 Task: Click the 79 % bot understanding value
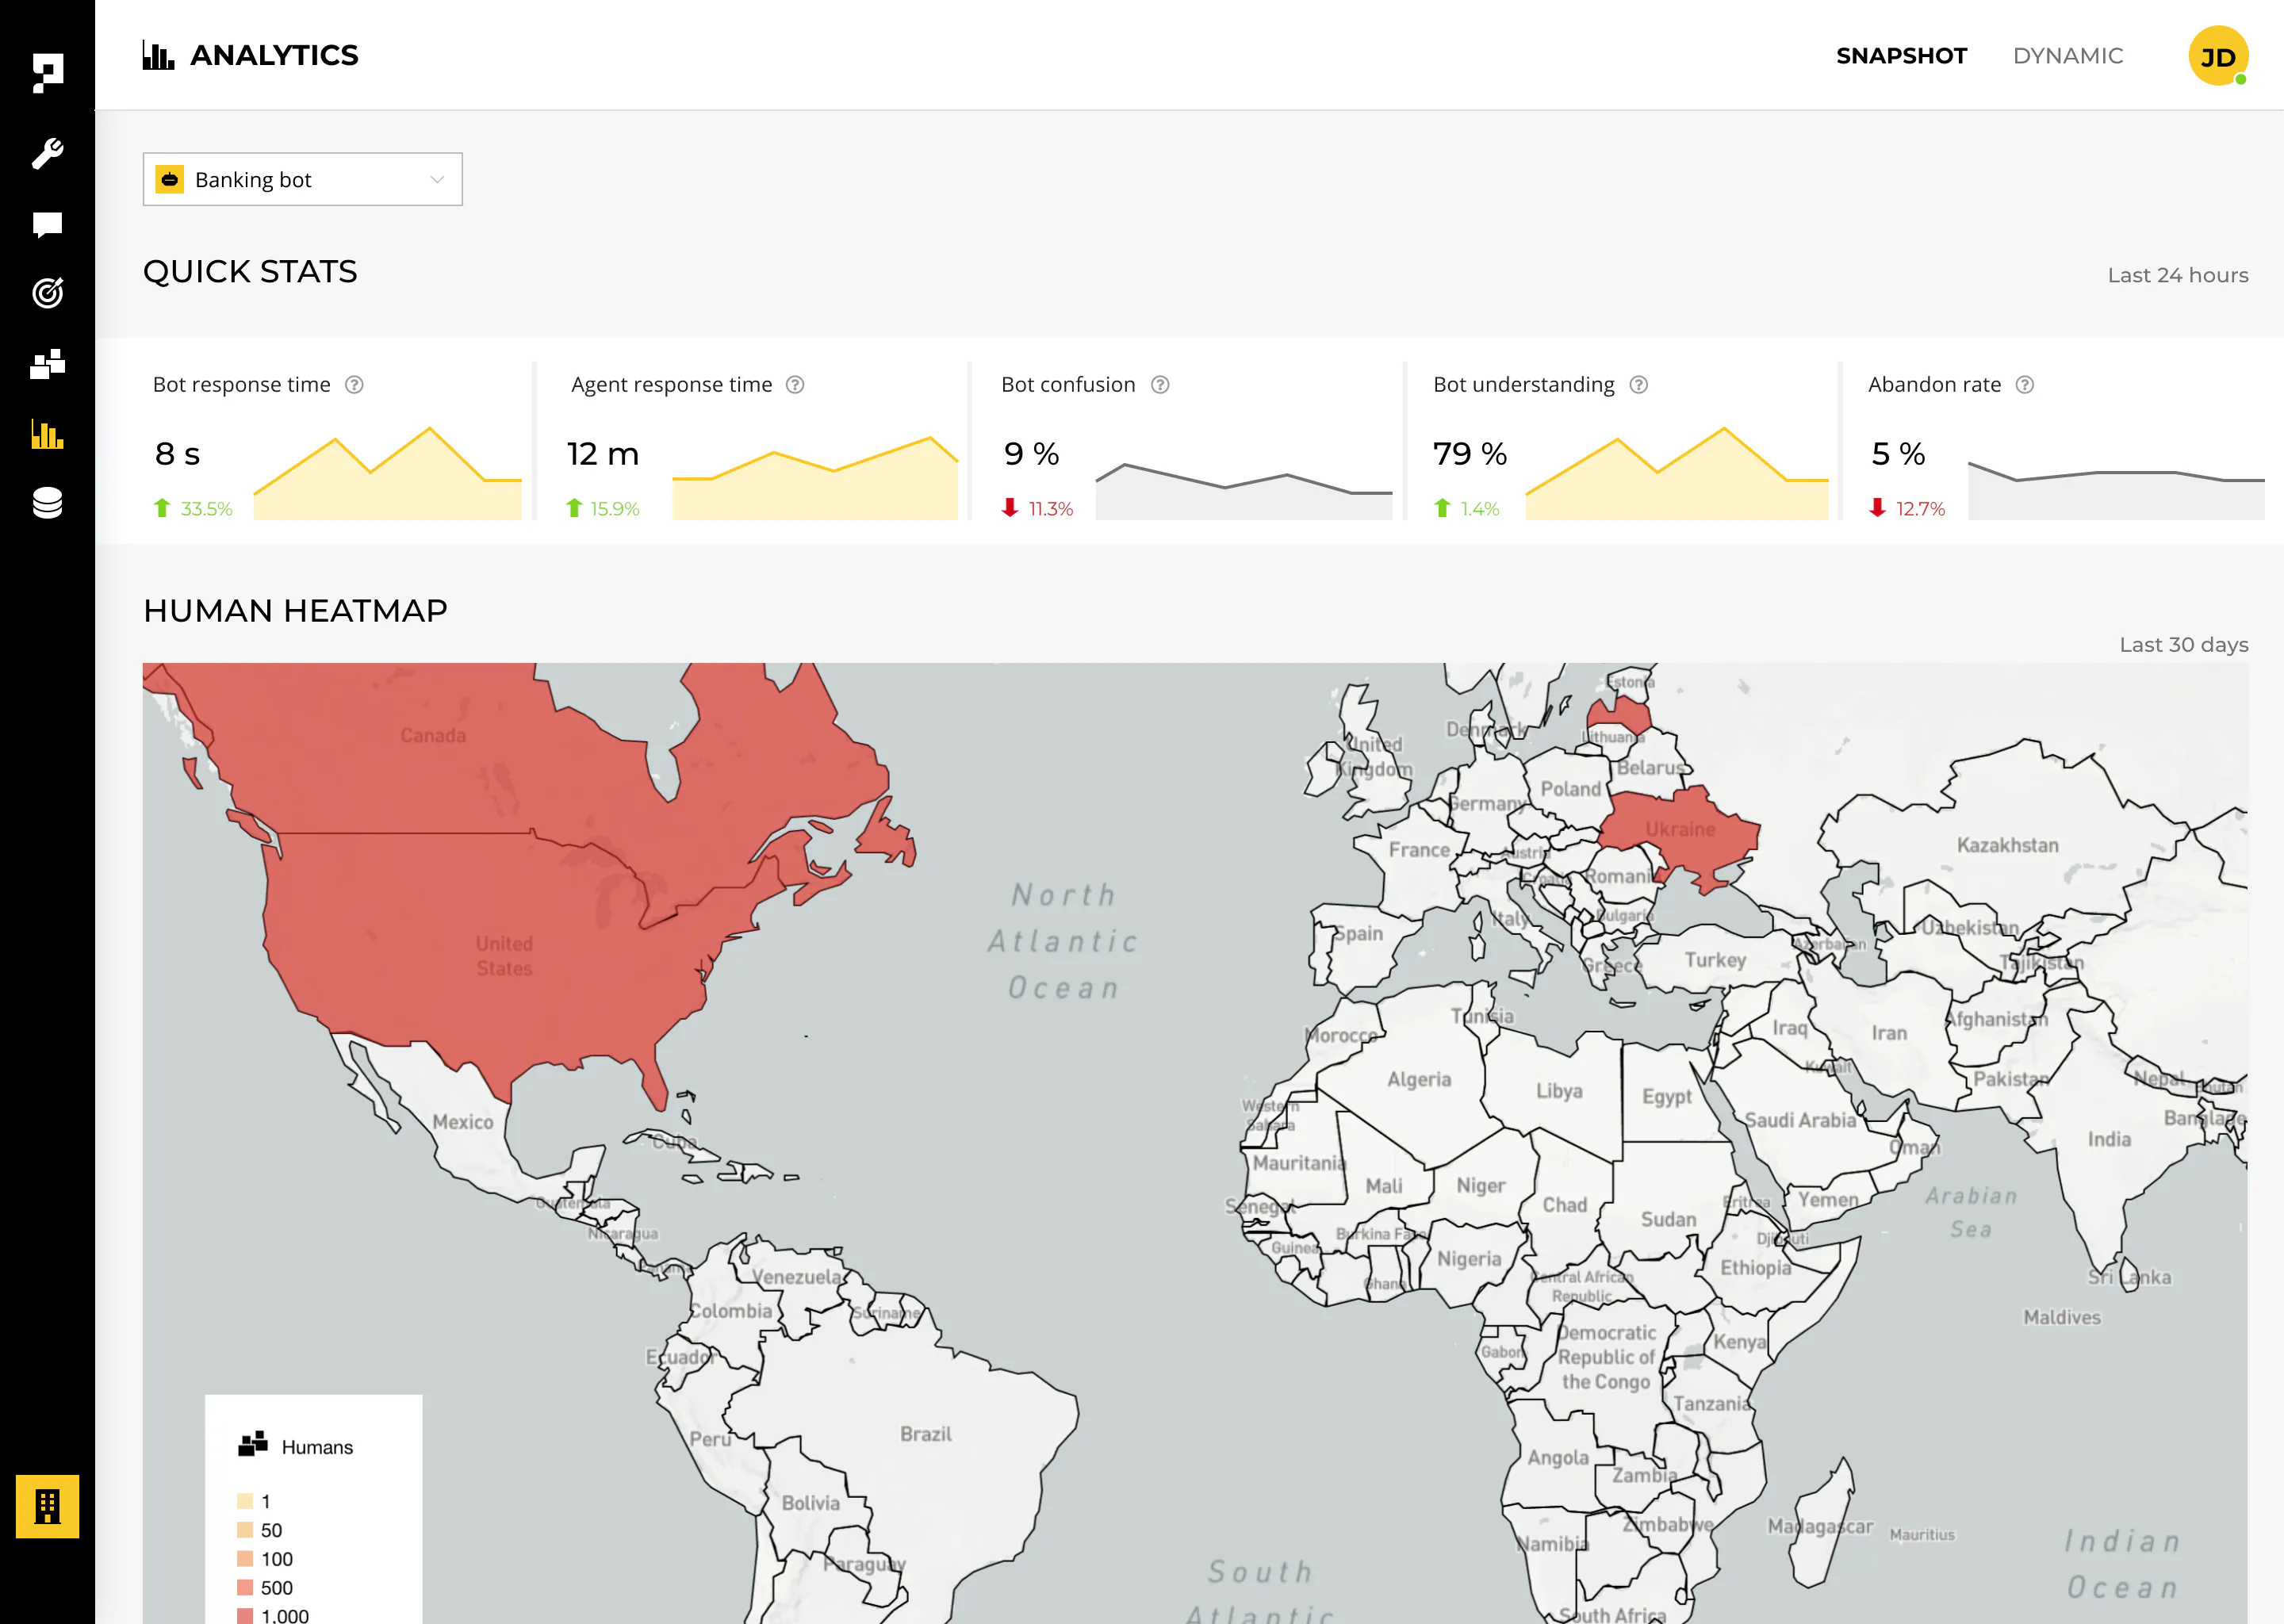pos(1469,454)
